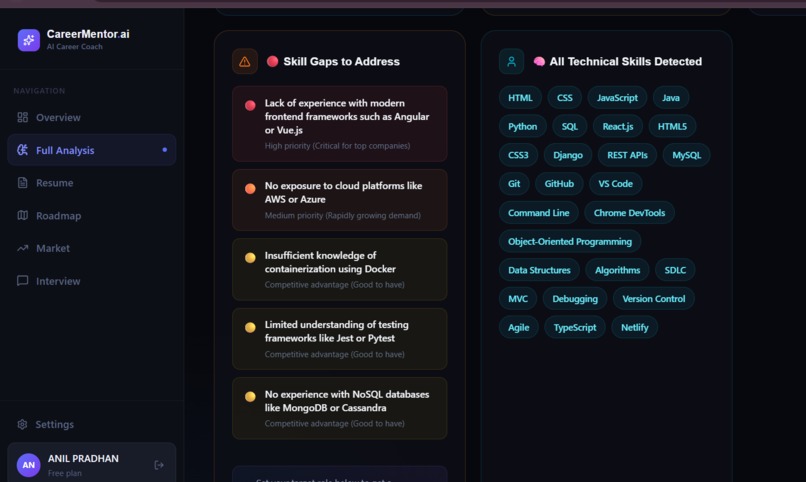The height and width of the screenshot is (482, 806).
Task: Click the Full Analysis brain icon
Action: click(23, 150)
